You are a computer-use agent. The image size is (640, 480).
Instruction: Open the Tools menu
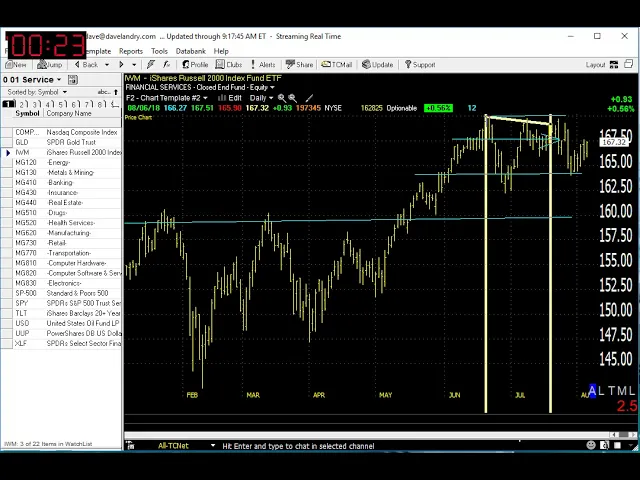pyautogui.click(x=159, y=51)
